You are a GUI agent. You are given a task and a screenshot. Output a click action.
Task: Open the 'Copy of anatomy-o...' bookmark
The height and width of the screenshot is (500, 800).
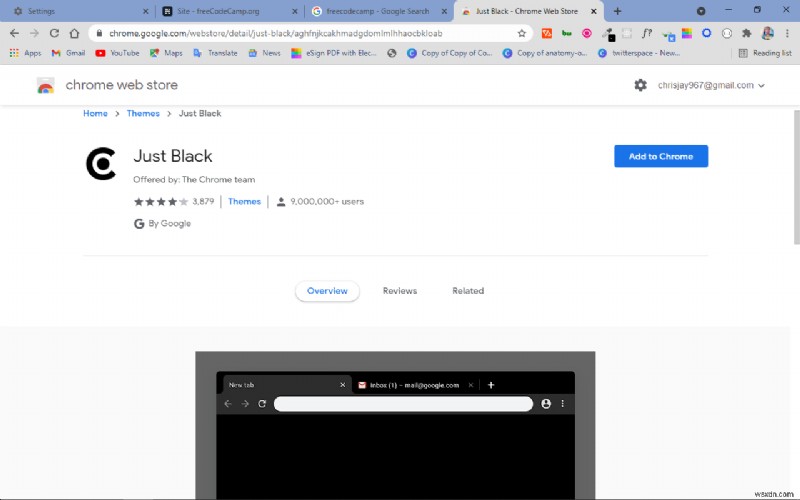[x=545, y=53]
